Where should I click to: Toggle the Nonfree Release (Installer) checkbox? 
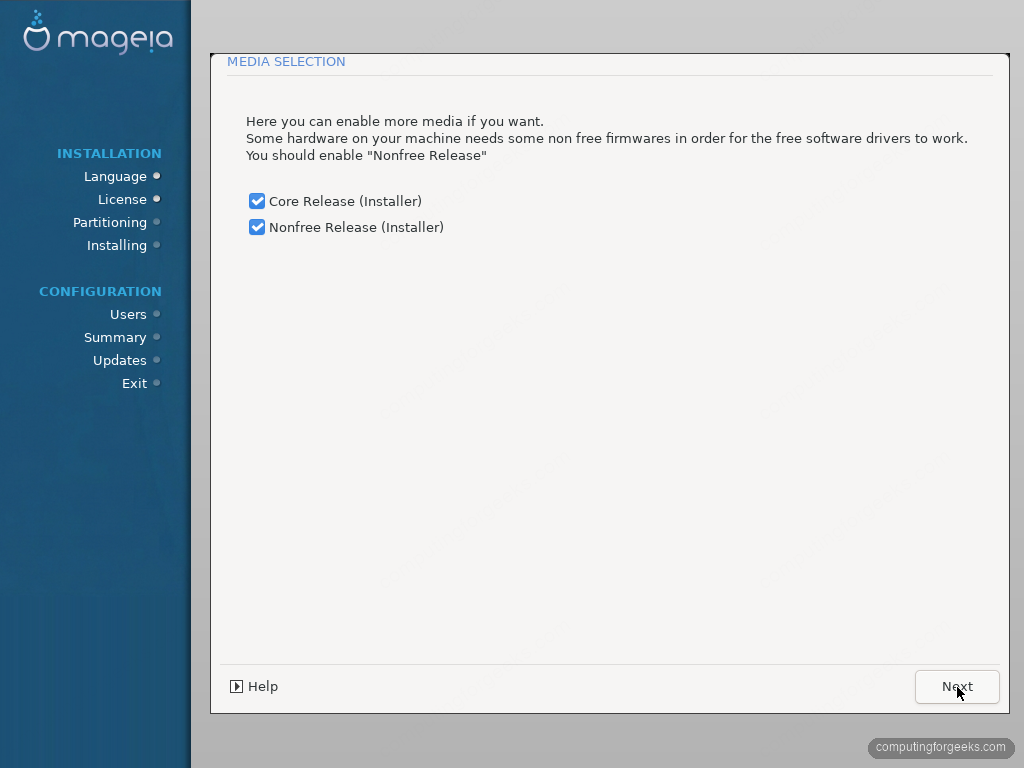click(257, 227)
